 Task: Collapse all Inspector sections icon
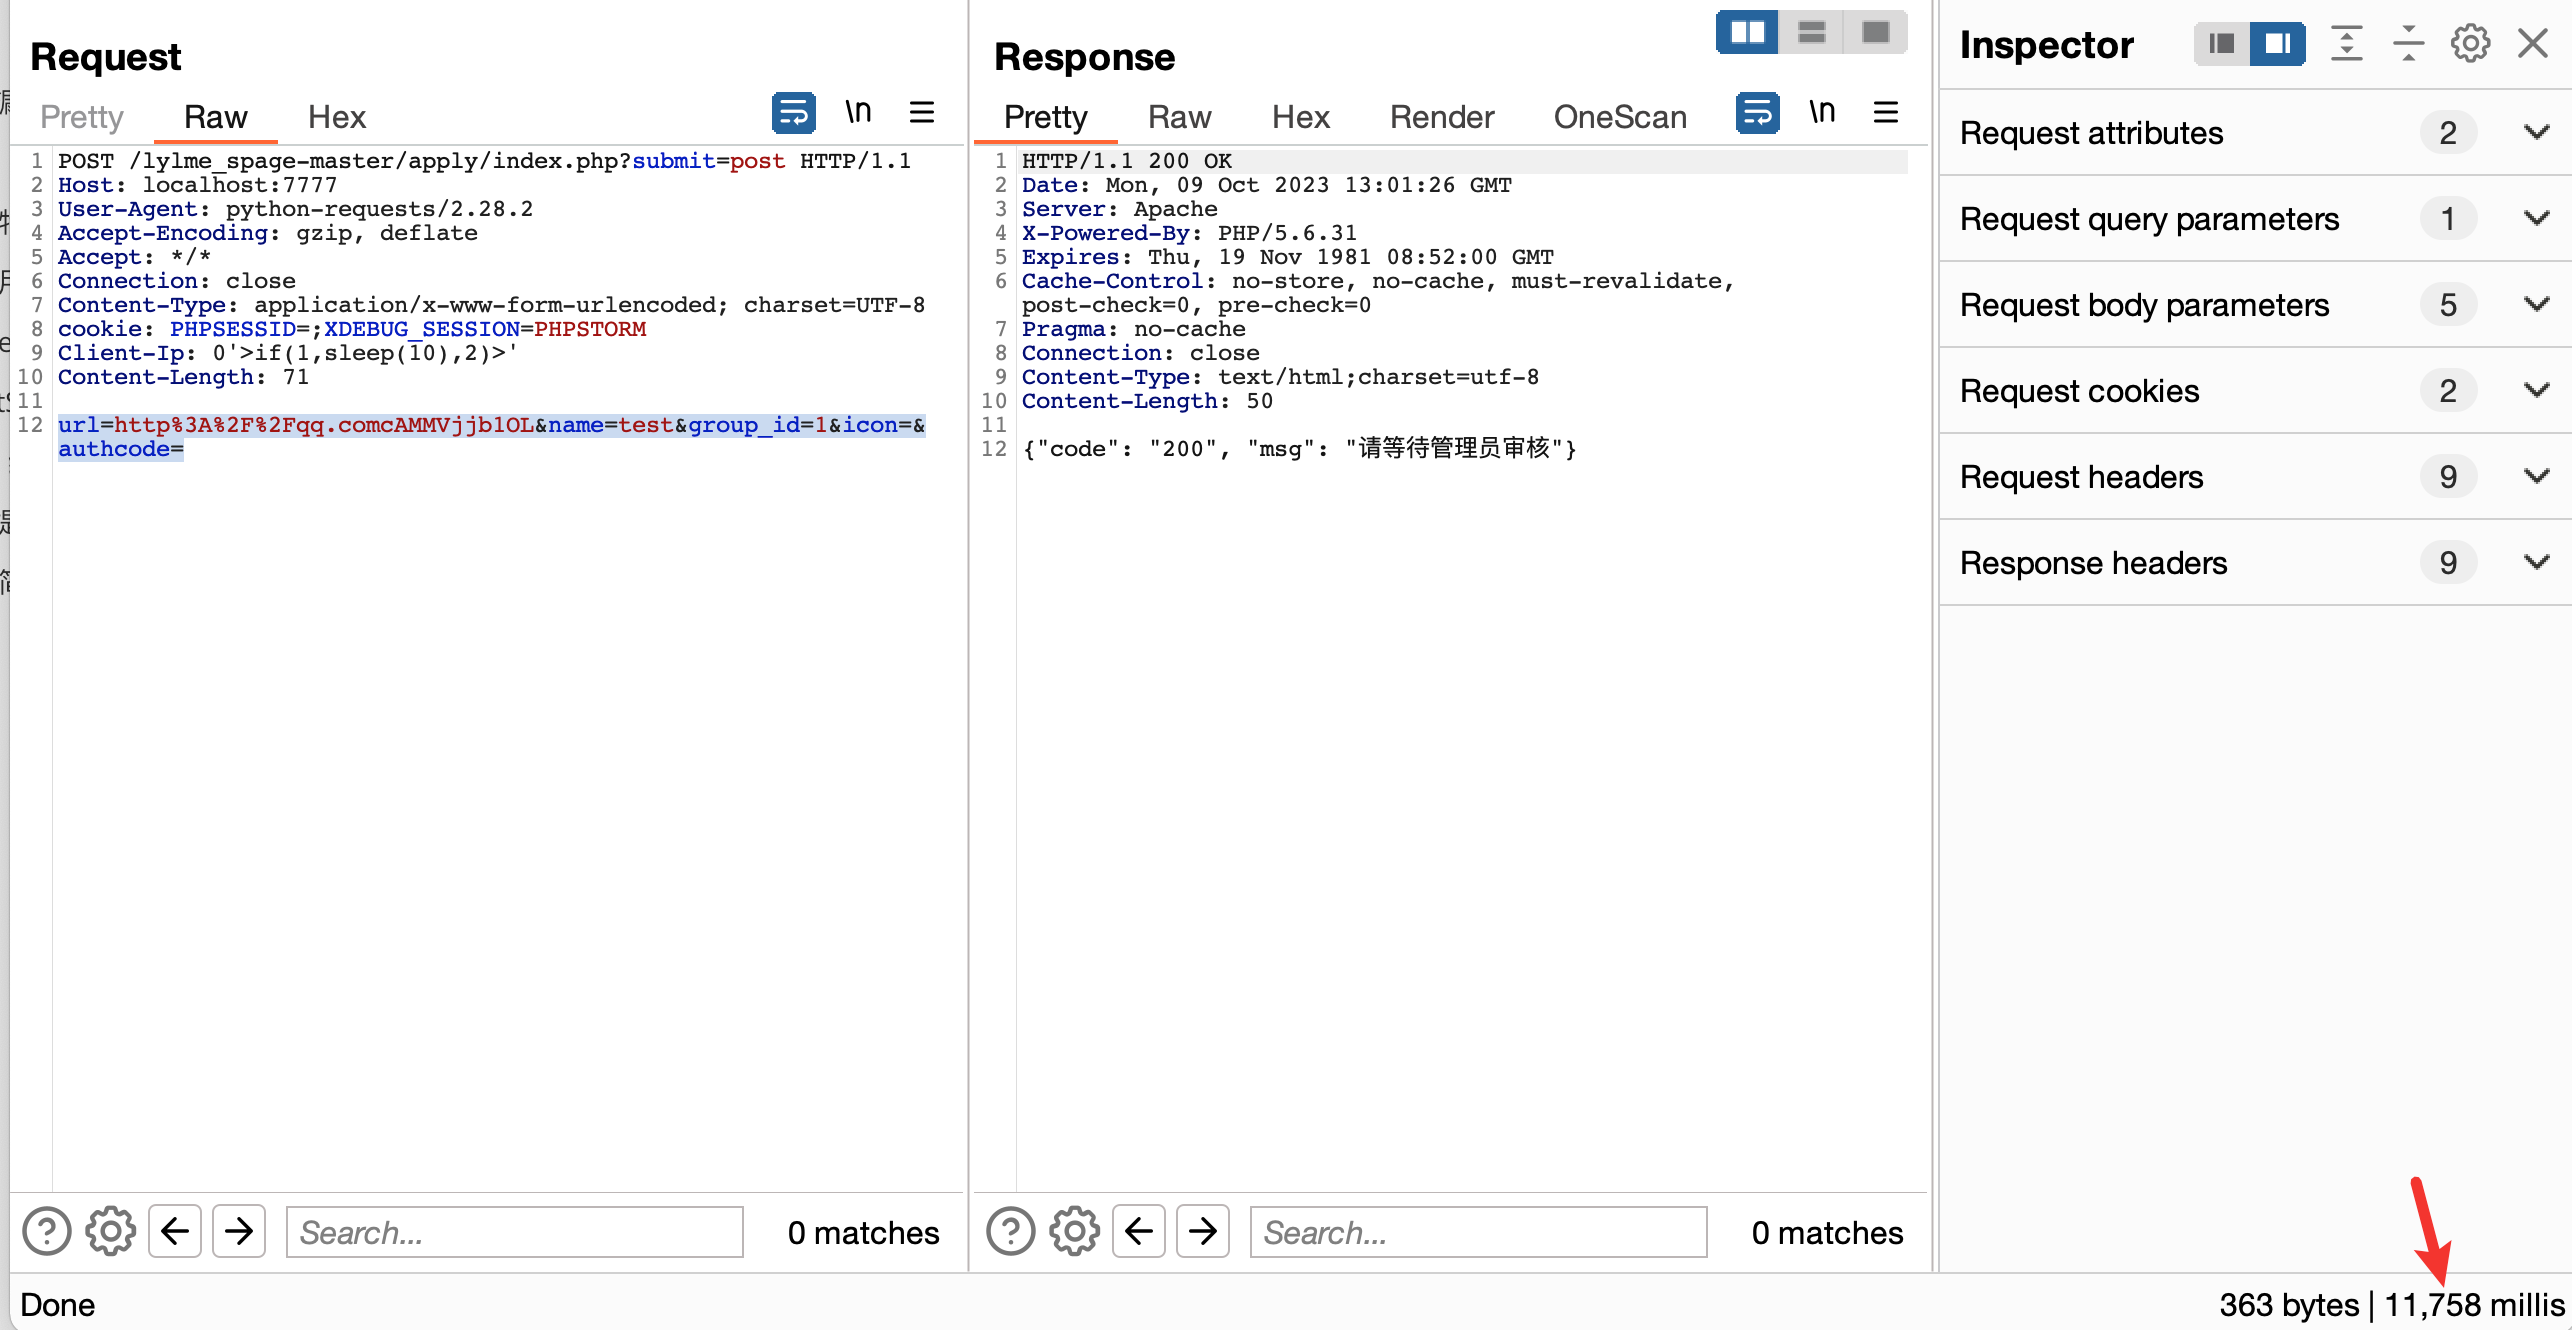2407,44
